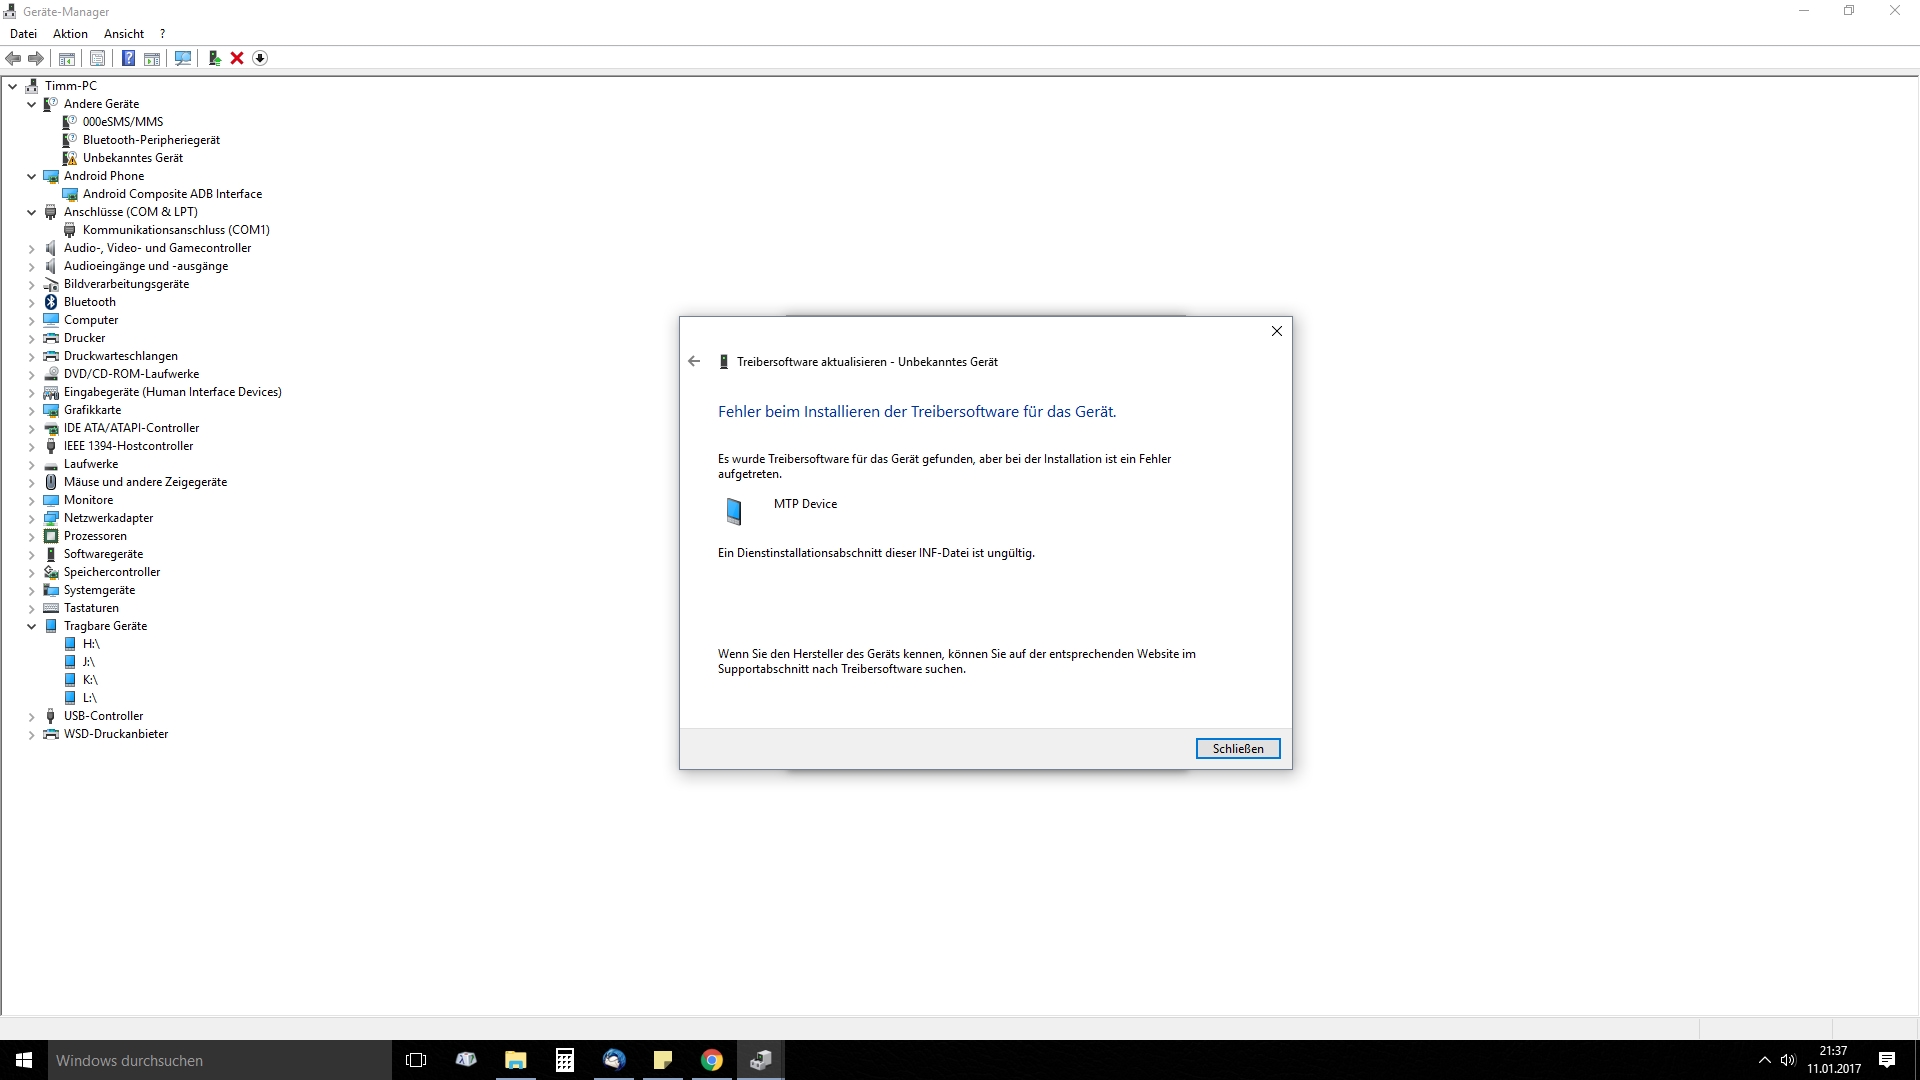Image resolution: width=1920 pixels, height=1080 pixels.
Task: Click the red X uninstall device icon
Action: pos(237,58)
